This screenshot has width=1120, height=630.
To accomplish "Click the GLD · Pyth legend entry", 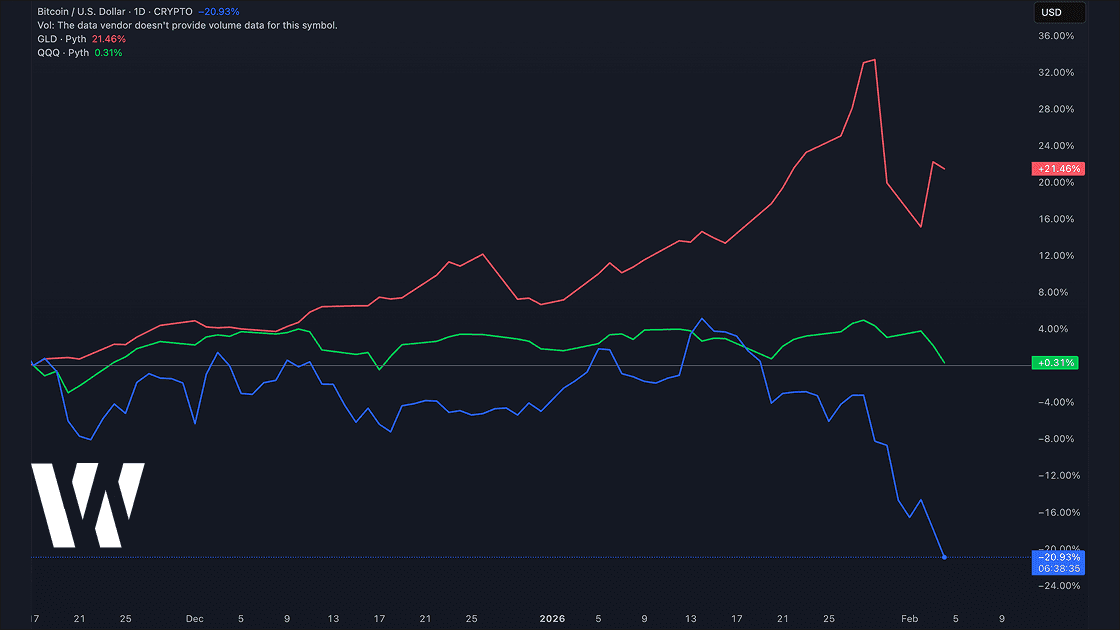I will pos(60,38).
